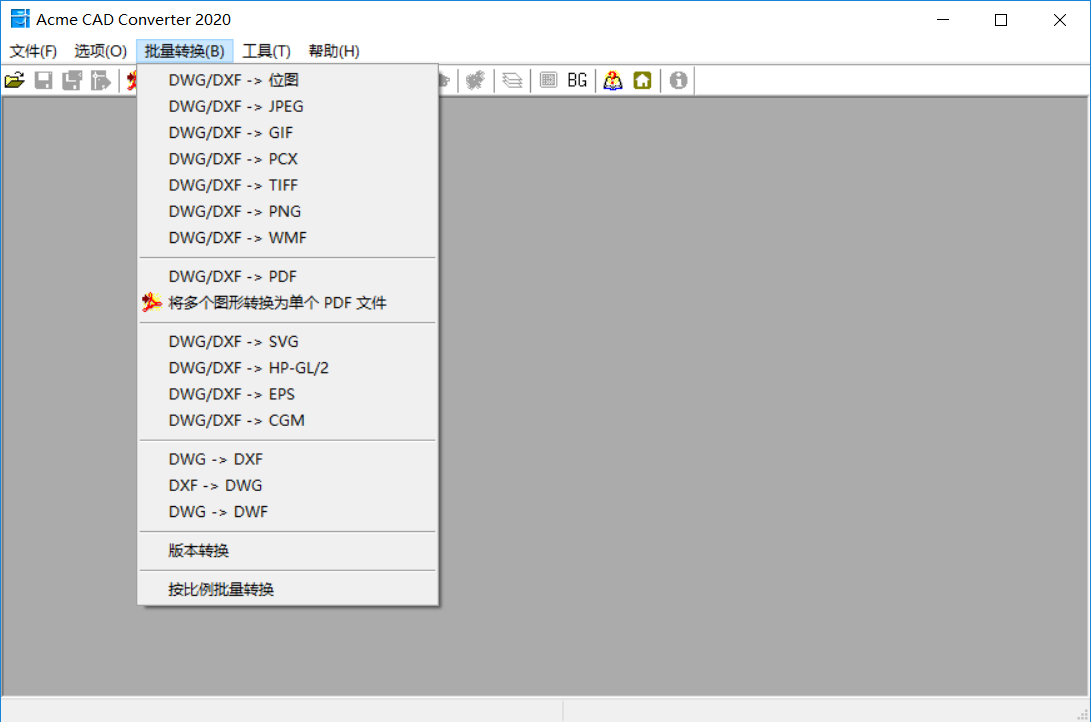Image resolution: width=1091 pixels, height=722 pixels.
Task: Choose 按比例批量转换 menu item
Action: (221, 590)
